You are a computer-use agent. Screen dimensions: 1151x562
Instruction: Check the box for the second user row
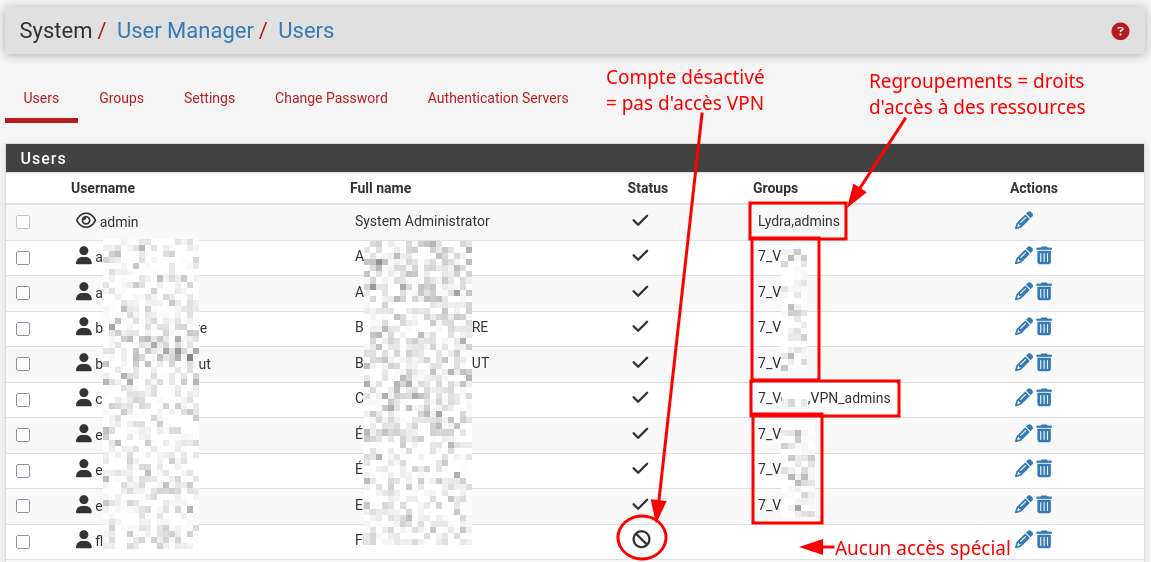tap(23, 258)
